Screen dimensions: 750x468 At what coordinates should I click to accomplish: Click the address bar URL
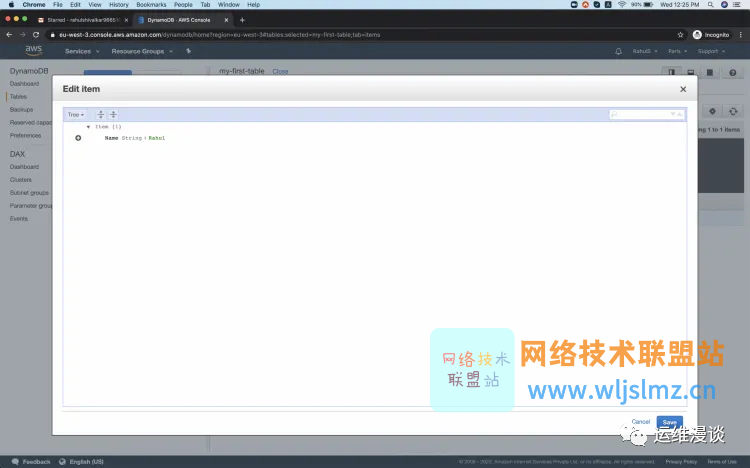click(220, 35)
